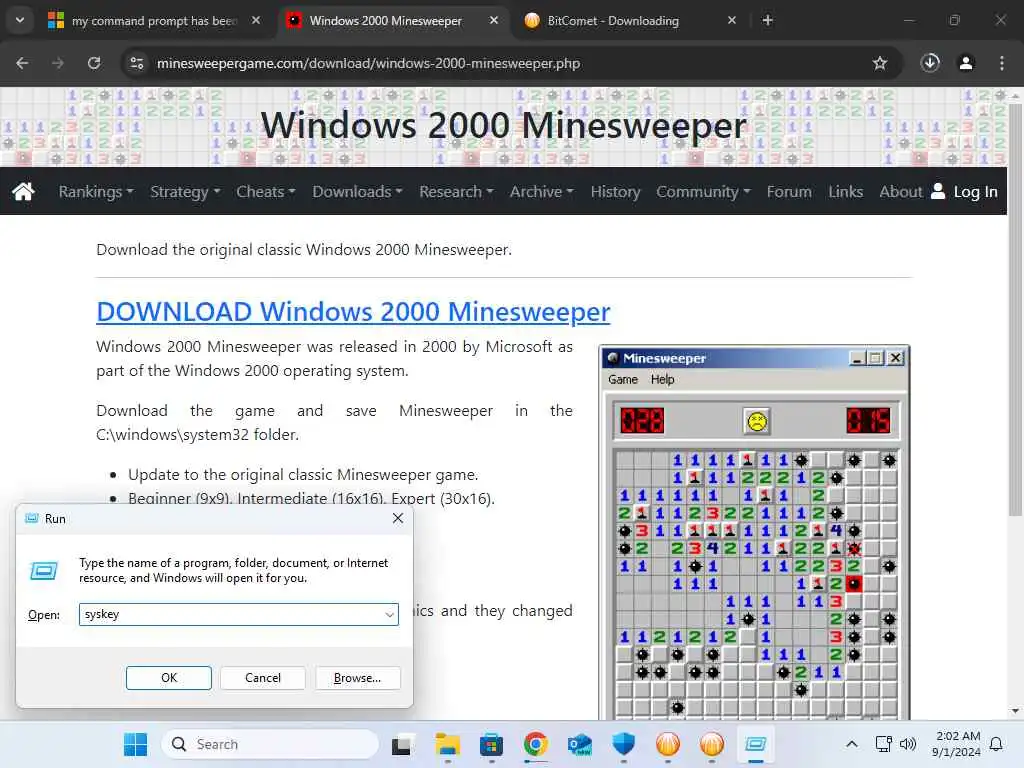The height and width of the screenshot is (768, 1024).
Task: Open the Chrome profile icon
Action: point(966,63)
